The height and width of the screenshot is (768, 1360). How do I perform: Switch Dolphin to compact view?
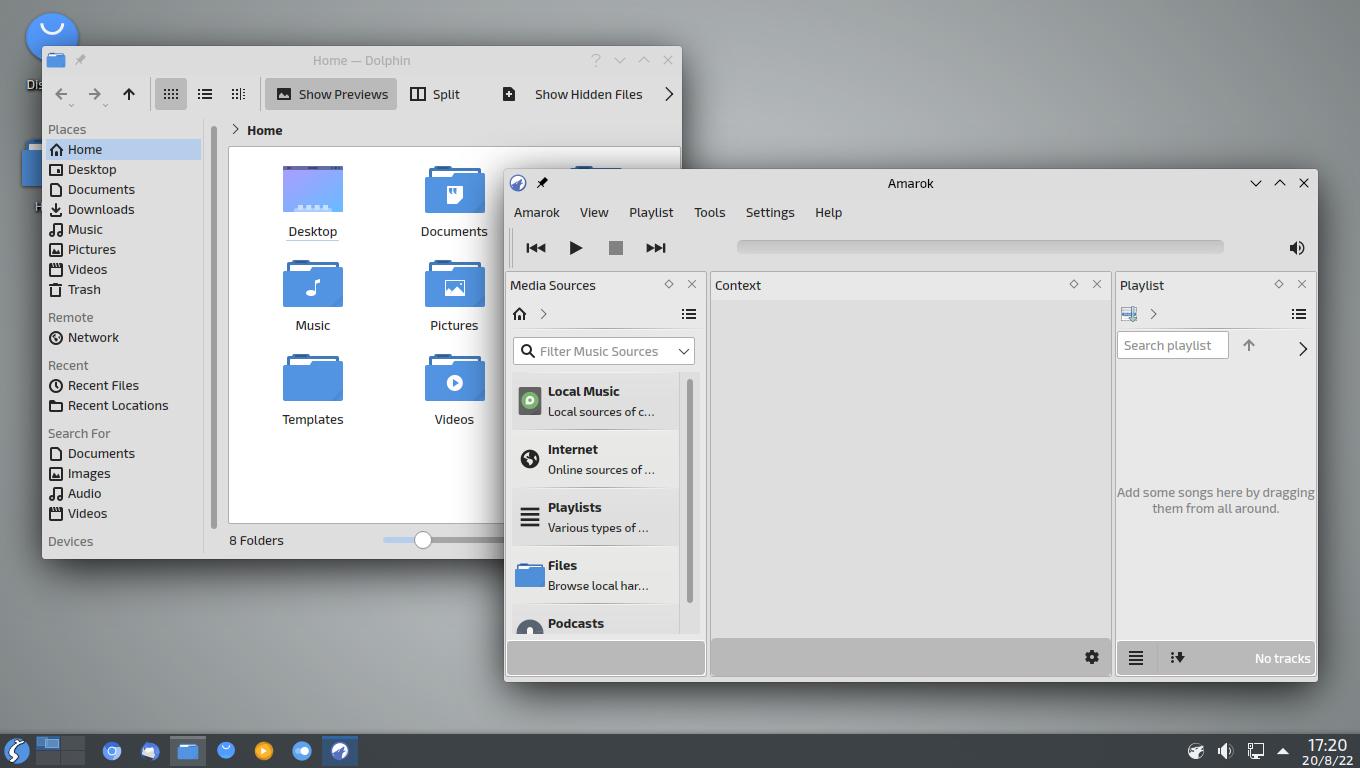click(205, 94)
